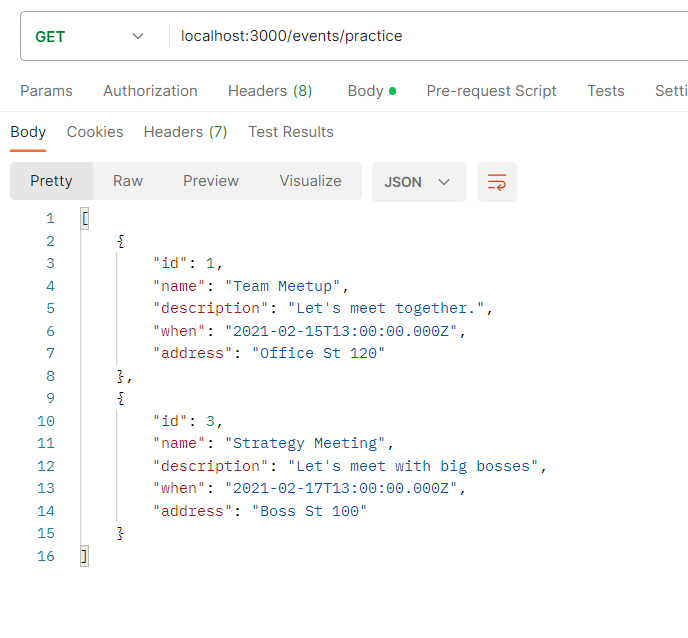Click the request URL field localhost:3000/events/practice

[x=291, y=36]
